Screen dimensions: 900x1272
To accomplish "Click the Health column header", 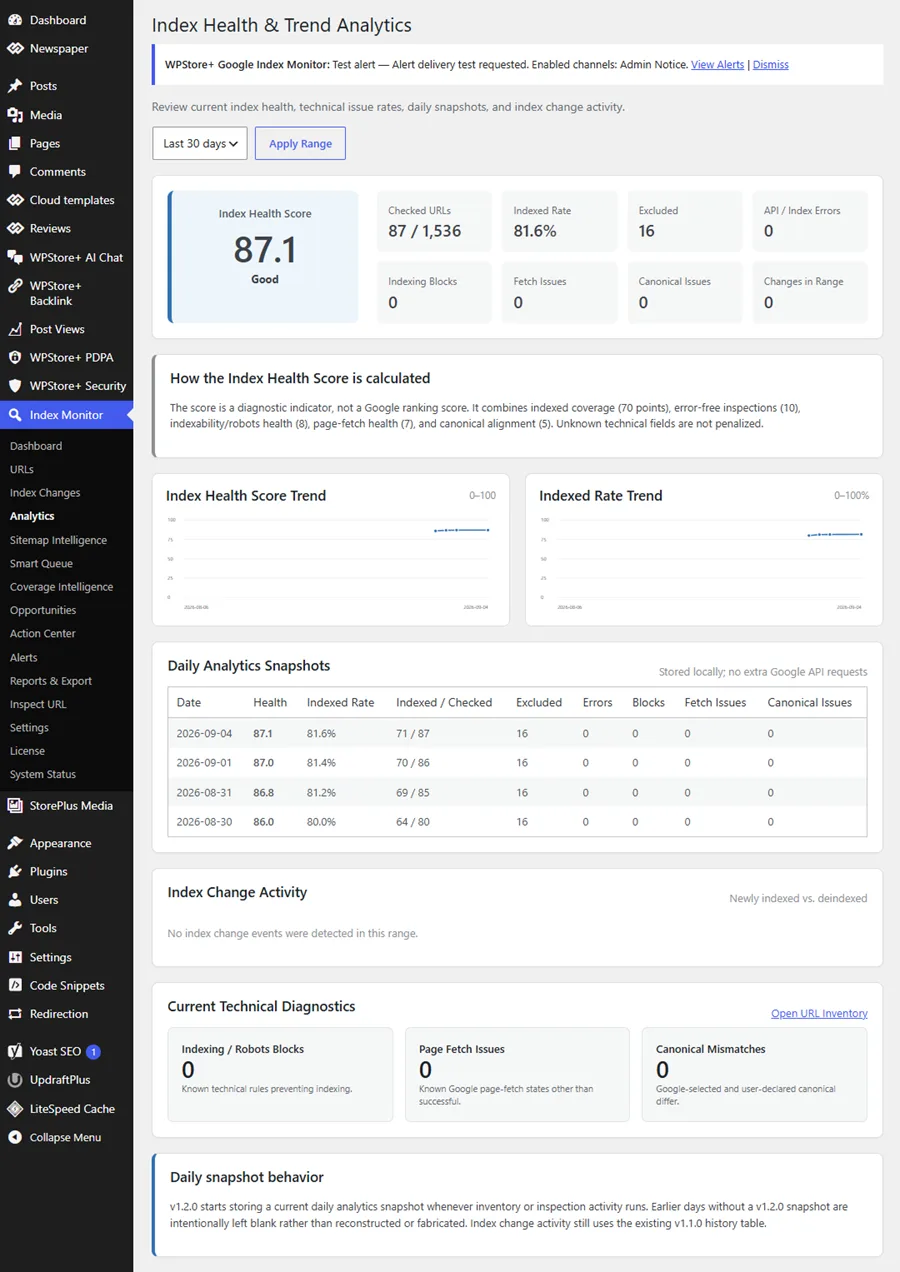I will tap(270, 703).
